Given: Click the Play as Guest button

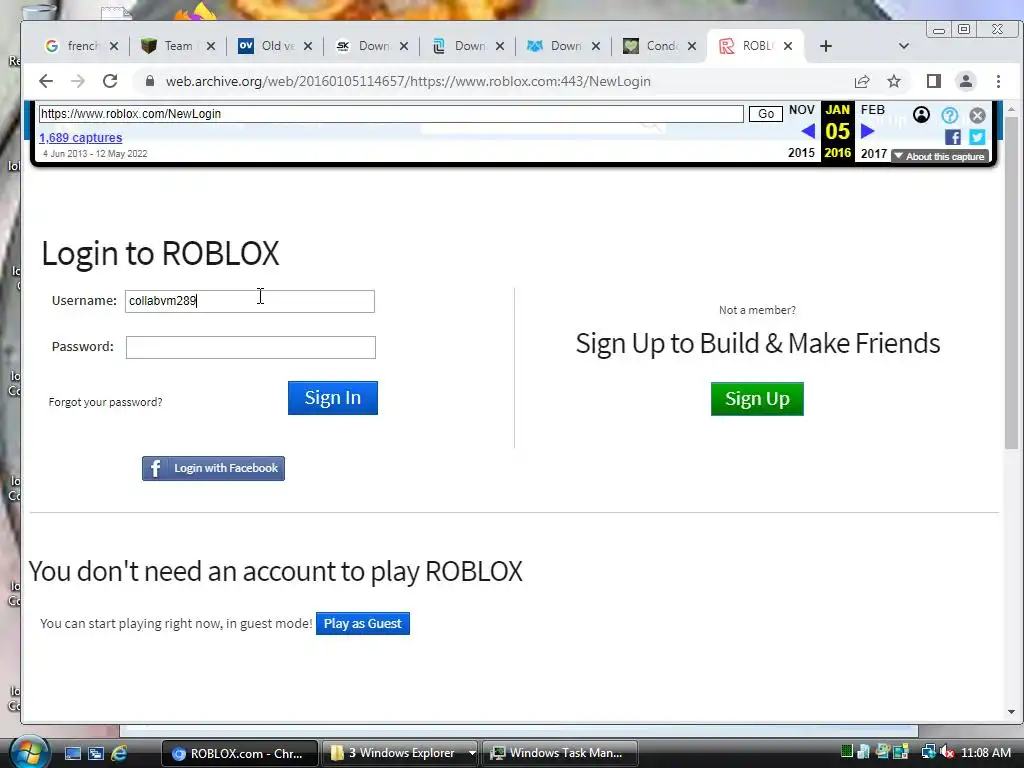Looking at the screenshot, I should click(363, 624).
